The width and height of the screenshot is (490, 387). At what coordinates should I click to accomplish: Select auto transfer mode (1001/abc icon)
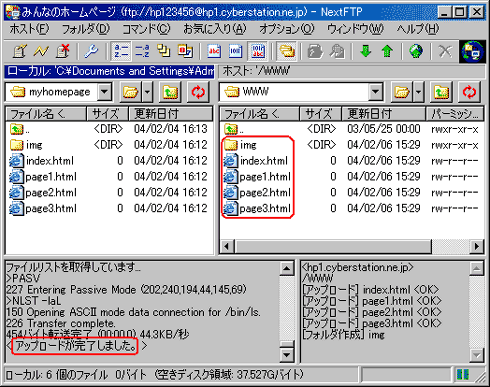(257, 51)
